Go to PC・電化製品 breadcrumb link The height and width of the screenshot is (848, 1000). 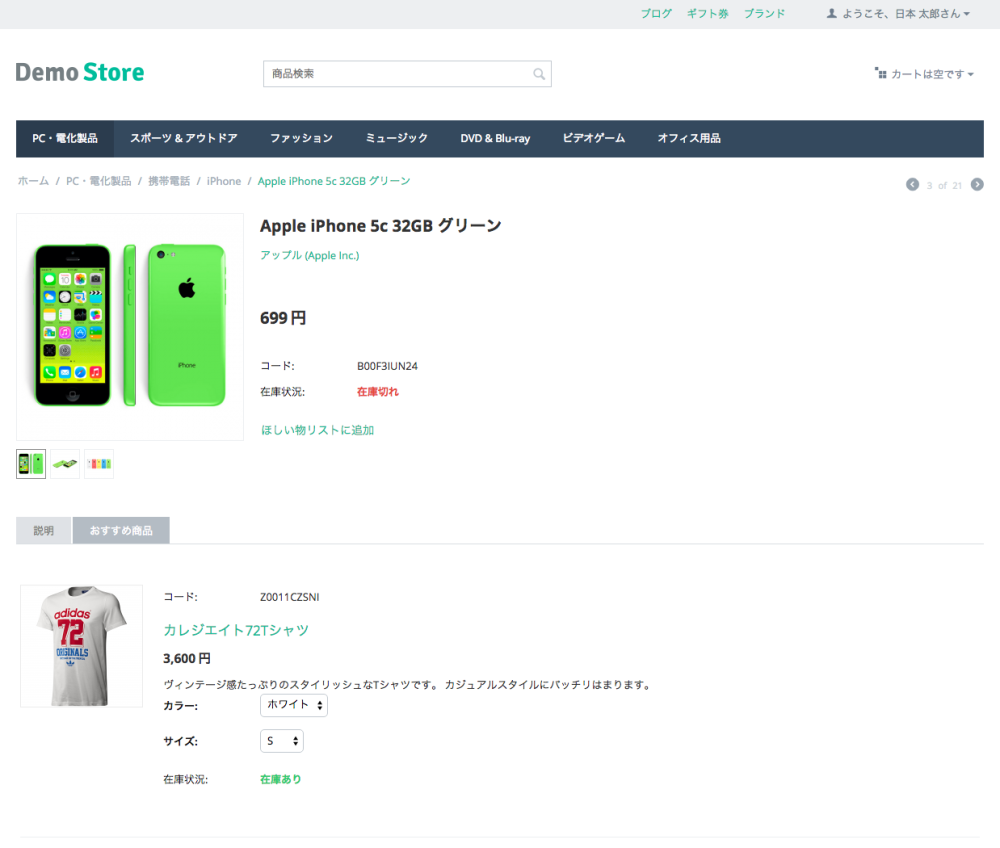(98, 181)
